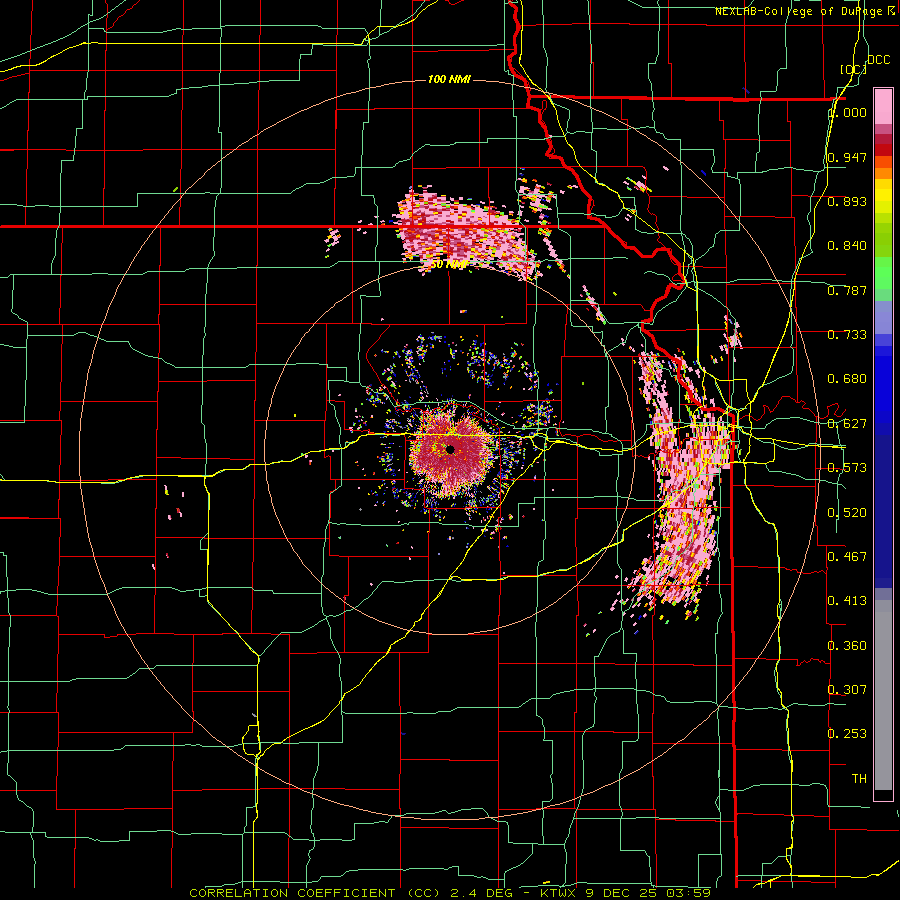Select the 0.307 scale value

(847, 690)
